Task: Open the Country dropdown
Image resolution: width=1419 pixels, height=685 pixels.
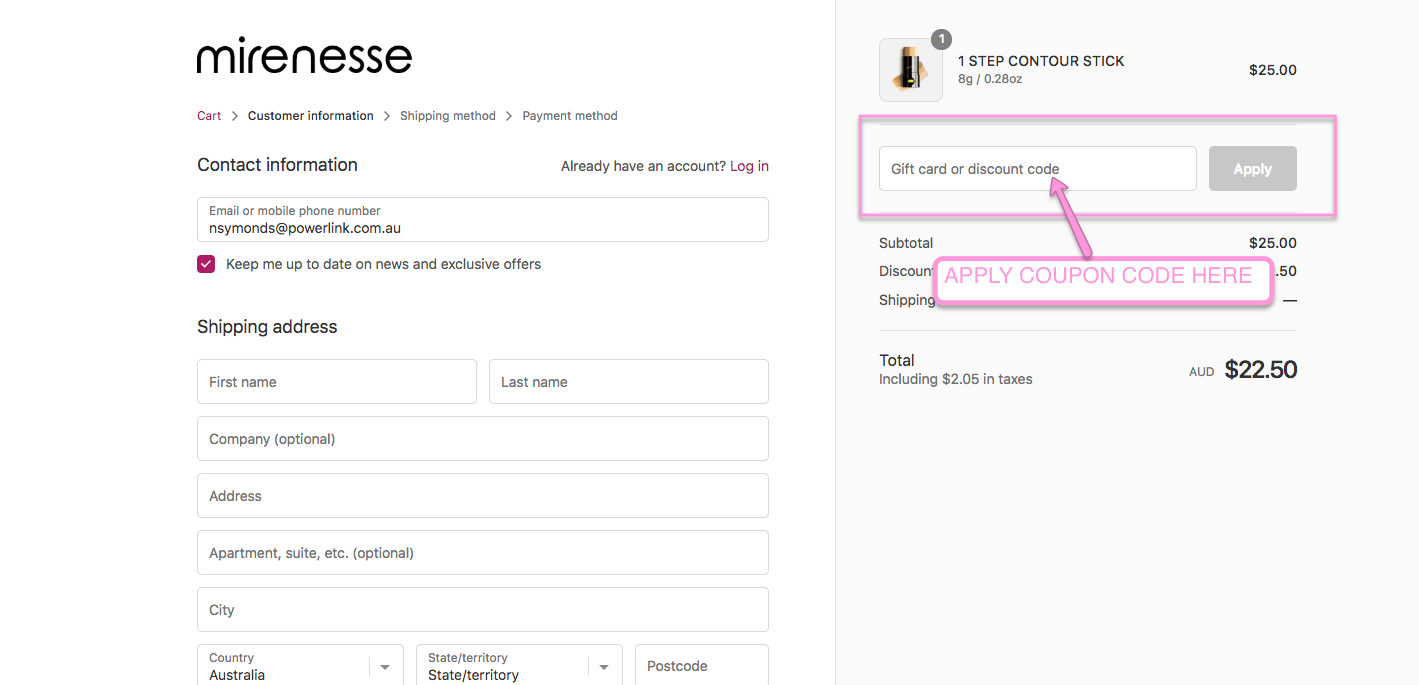Action: tap(300, 665)
